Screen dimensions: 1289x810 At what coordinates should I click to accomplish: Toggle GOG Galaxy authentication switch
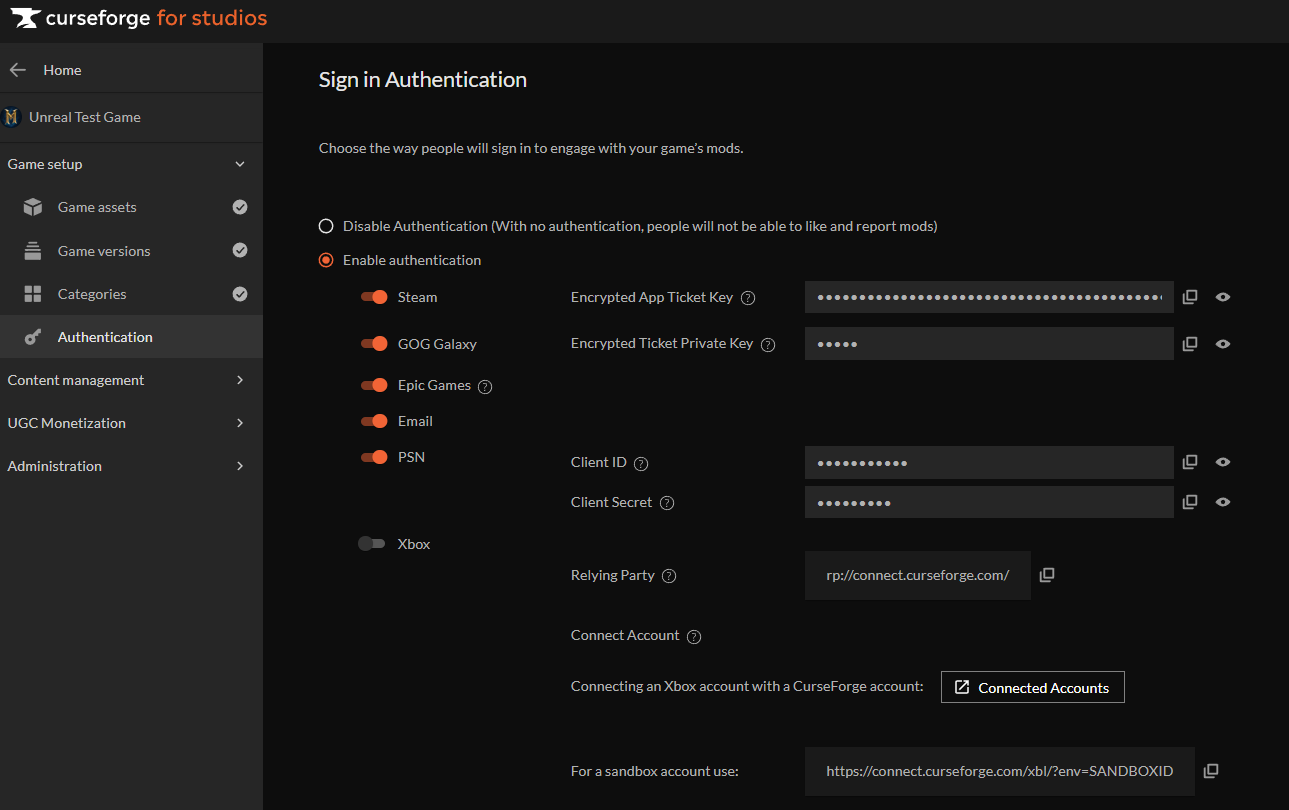tap(374, 344)
